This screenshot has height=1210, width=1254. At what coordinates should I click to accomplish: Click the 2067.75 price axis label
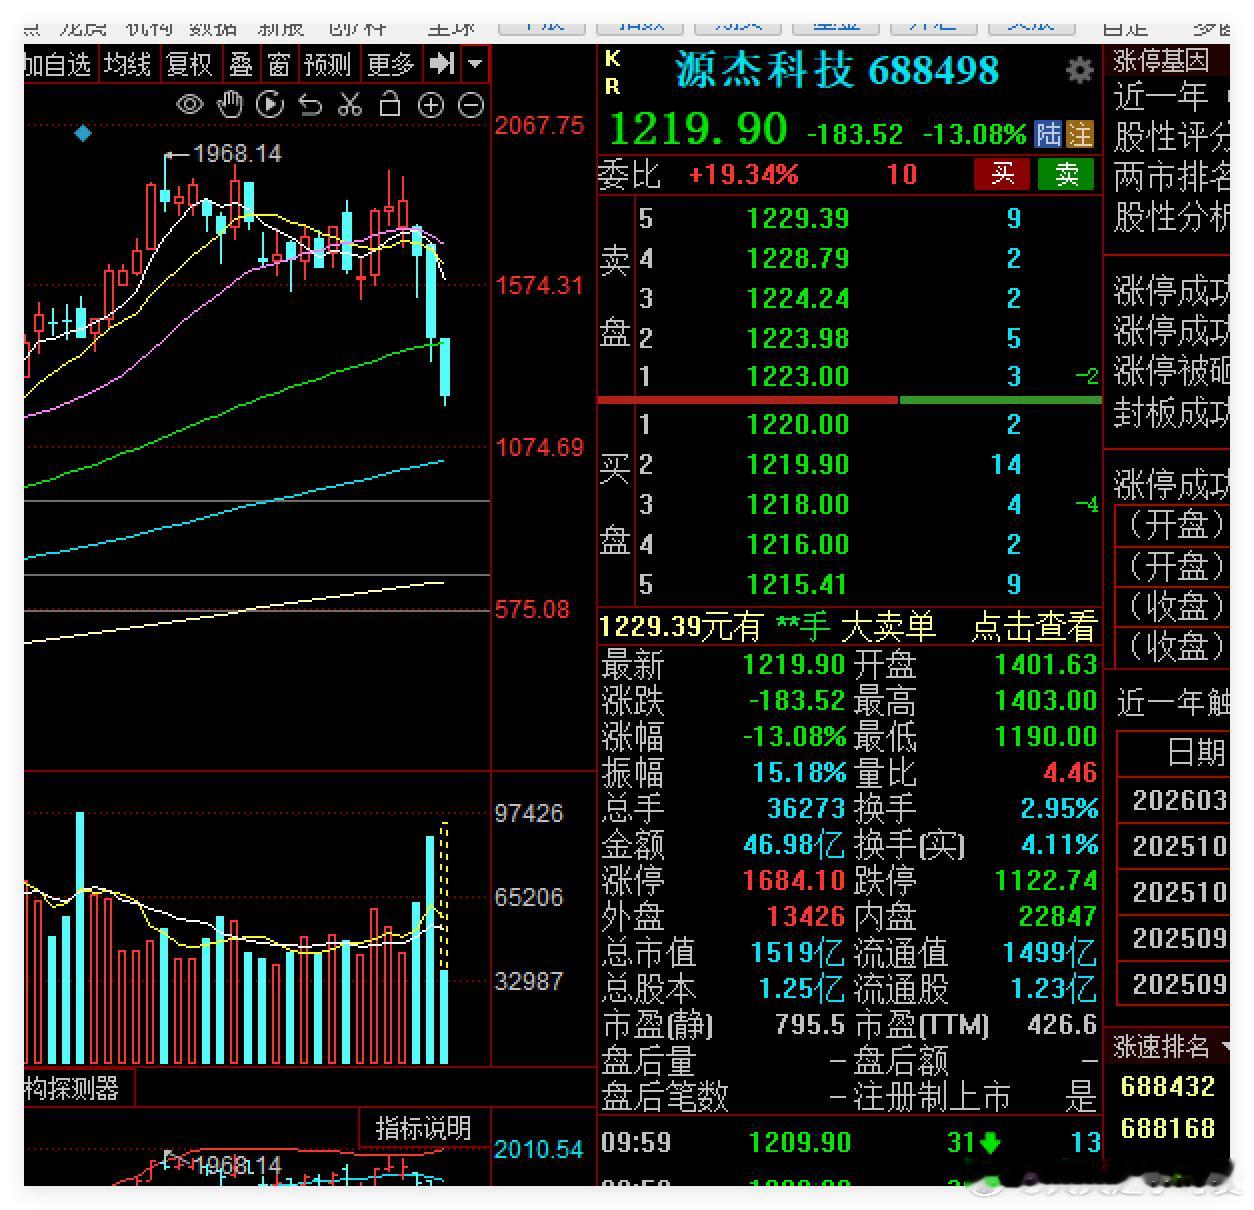pos(540,125)
